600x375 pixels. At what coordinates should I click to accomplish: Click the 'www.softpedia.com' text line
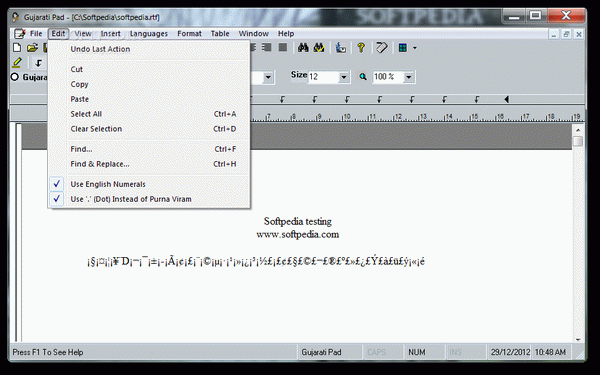pyautogui.click(x=298, y=234)
